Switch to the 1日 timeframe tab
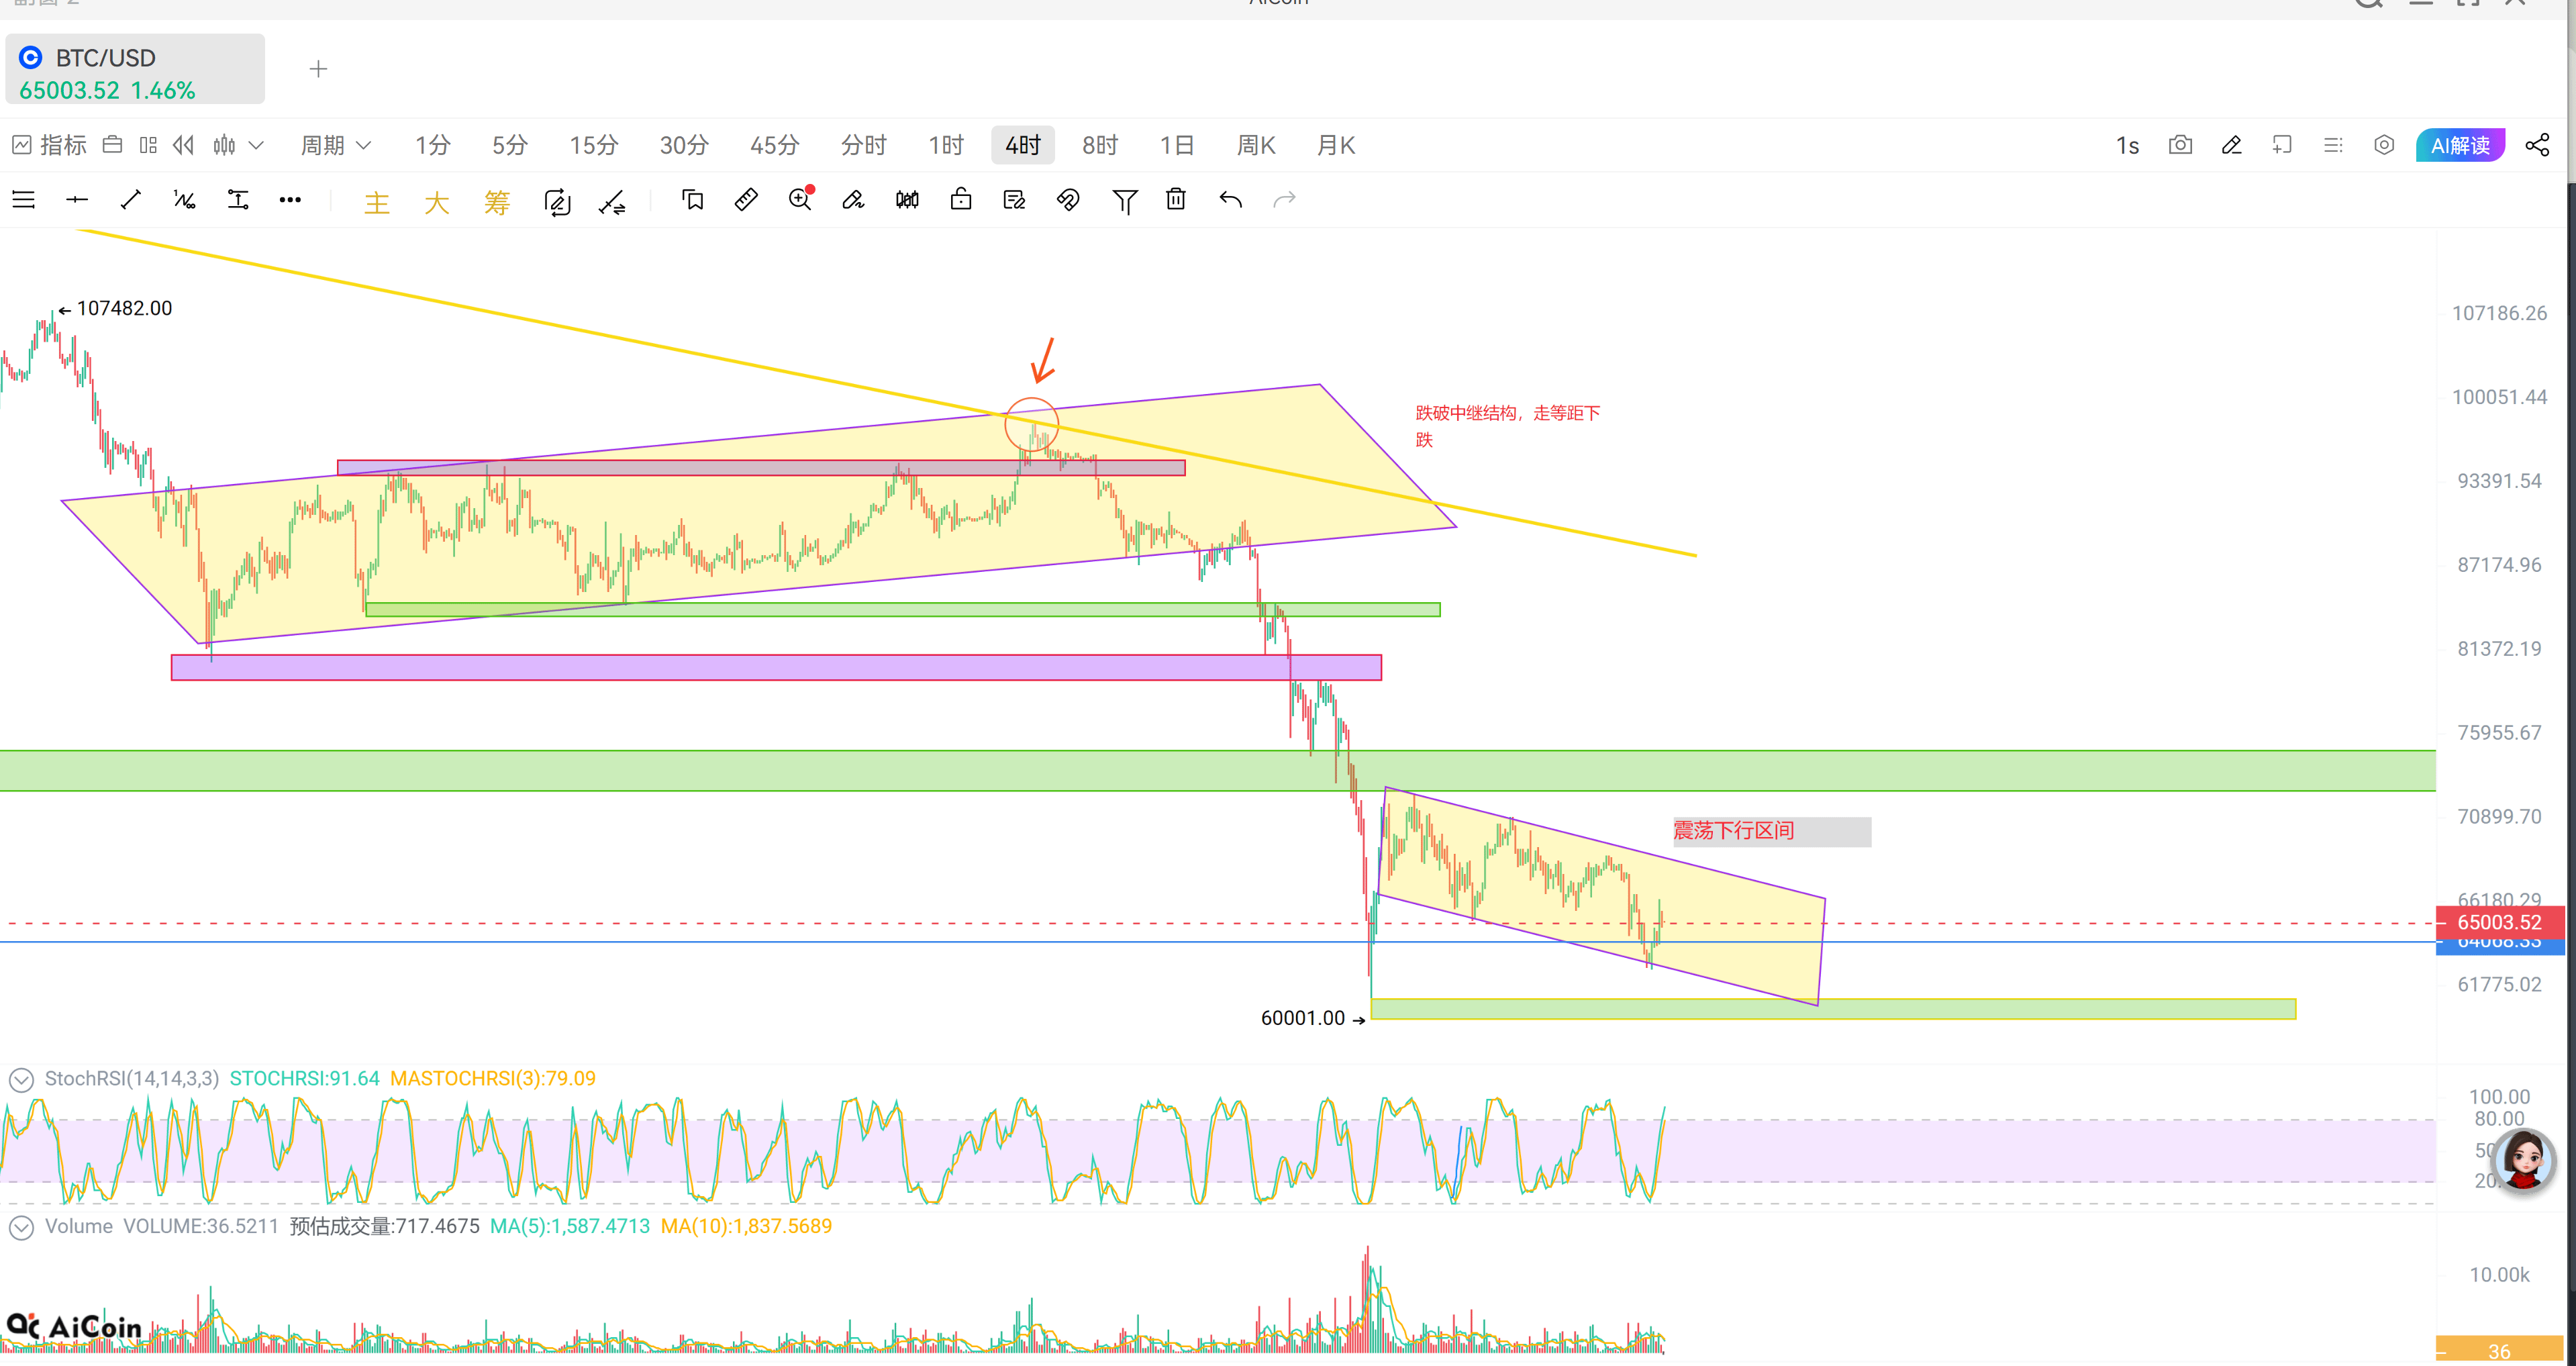 pyautogui.click(x=1176, y=146)
